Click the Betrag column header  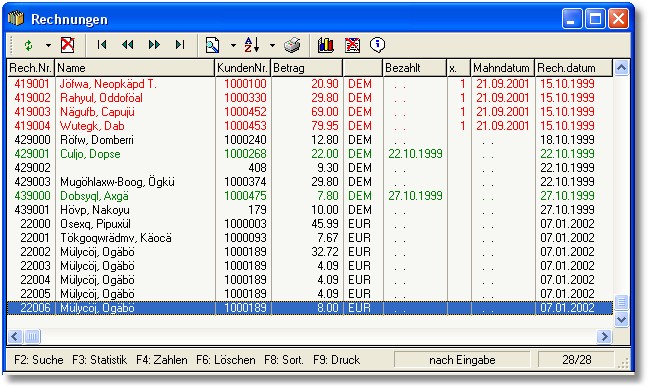click(x=307, y=68)
